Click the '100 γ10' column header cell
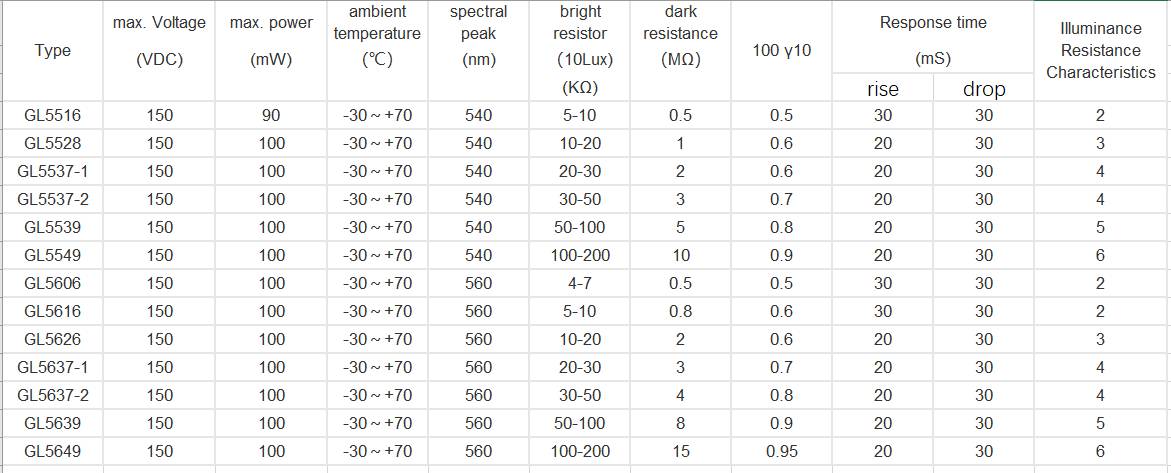Viewport: 1171px width, 473px height. coord(781,50)
